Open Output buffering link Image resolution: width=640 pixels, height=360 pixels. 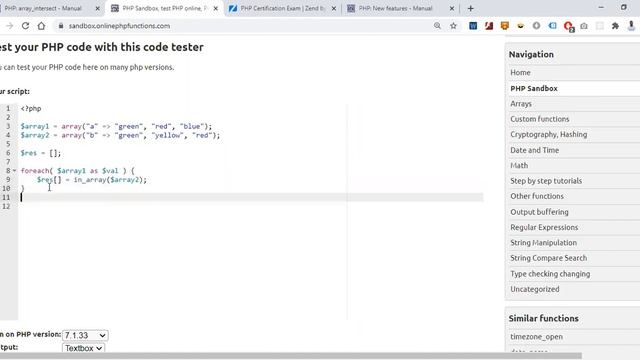click(539, 212)
